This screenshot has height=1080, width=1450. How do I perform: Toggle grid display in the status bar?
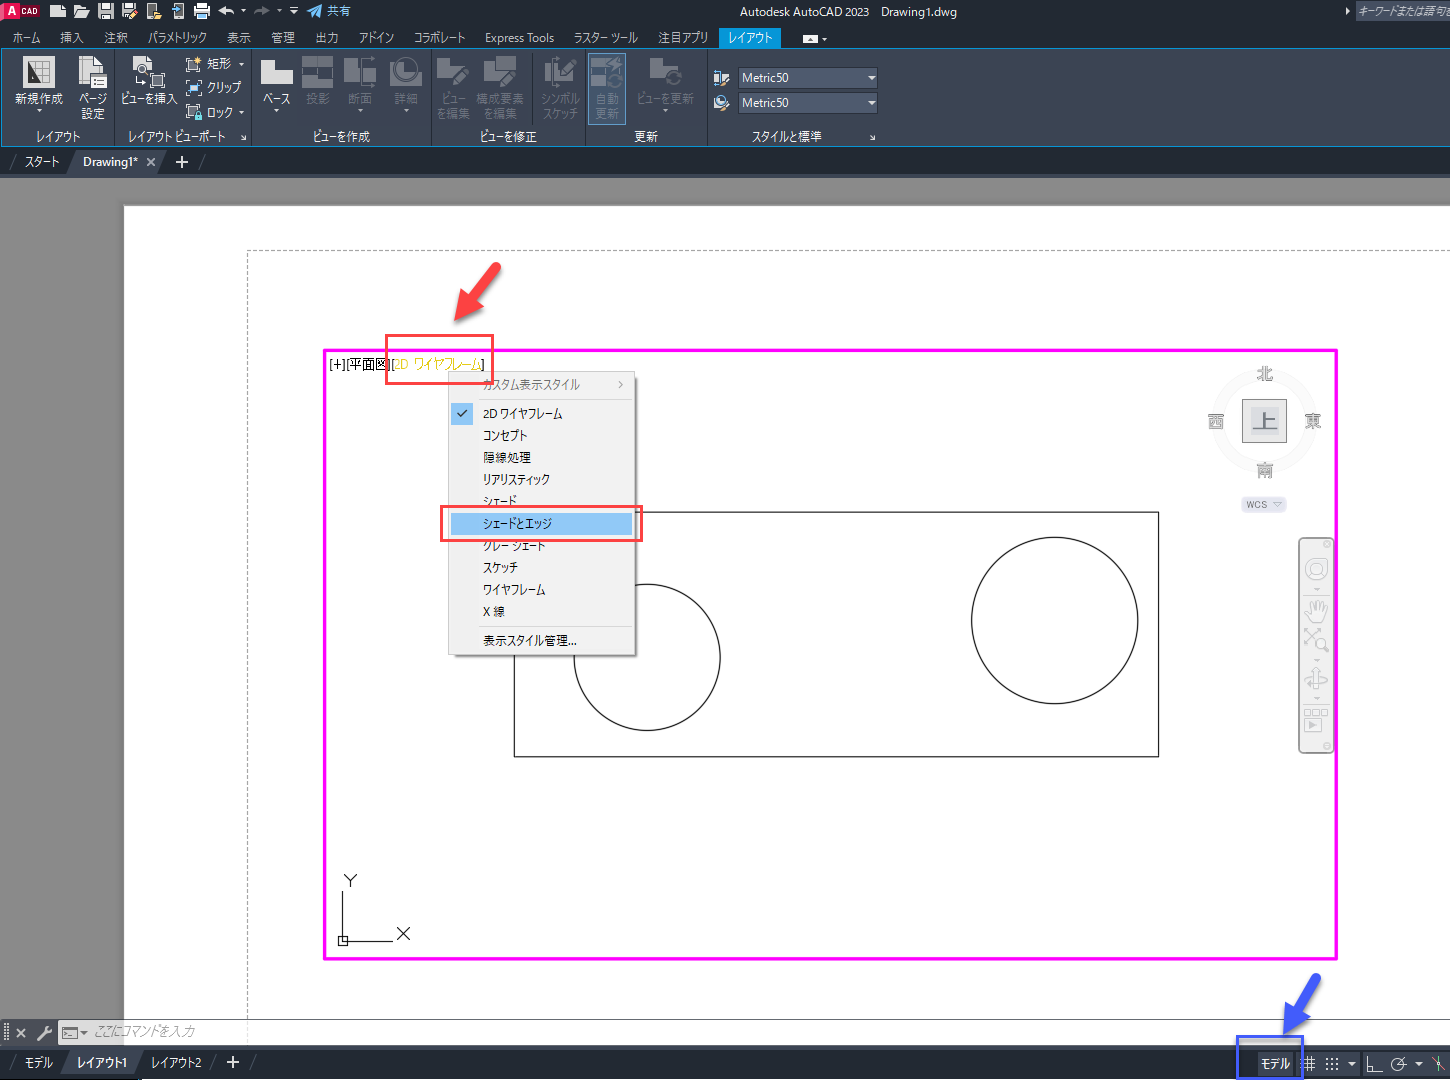(1308, 1063)
